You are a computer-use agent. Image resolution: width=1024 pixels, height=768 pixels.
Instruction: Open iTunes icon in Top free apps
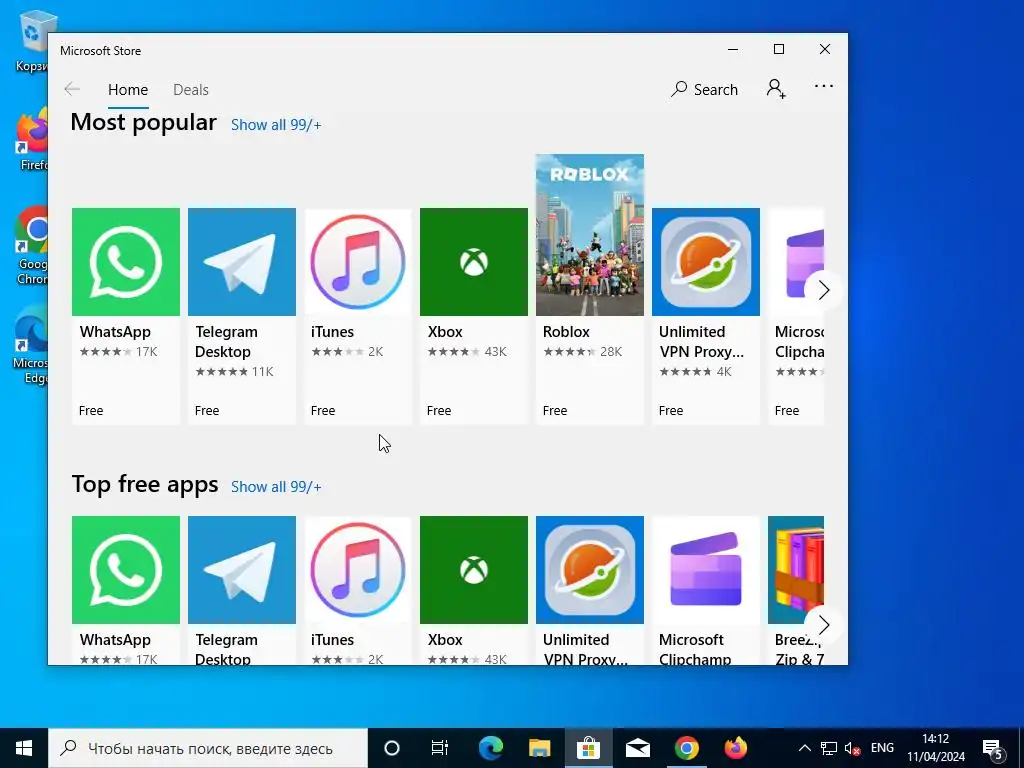tap(358, 570)
